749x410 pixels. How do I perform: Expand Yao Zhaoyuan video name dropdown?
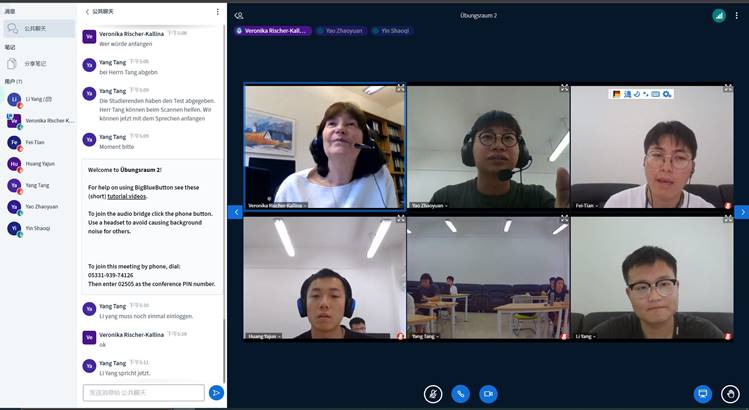432,205
